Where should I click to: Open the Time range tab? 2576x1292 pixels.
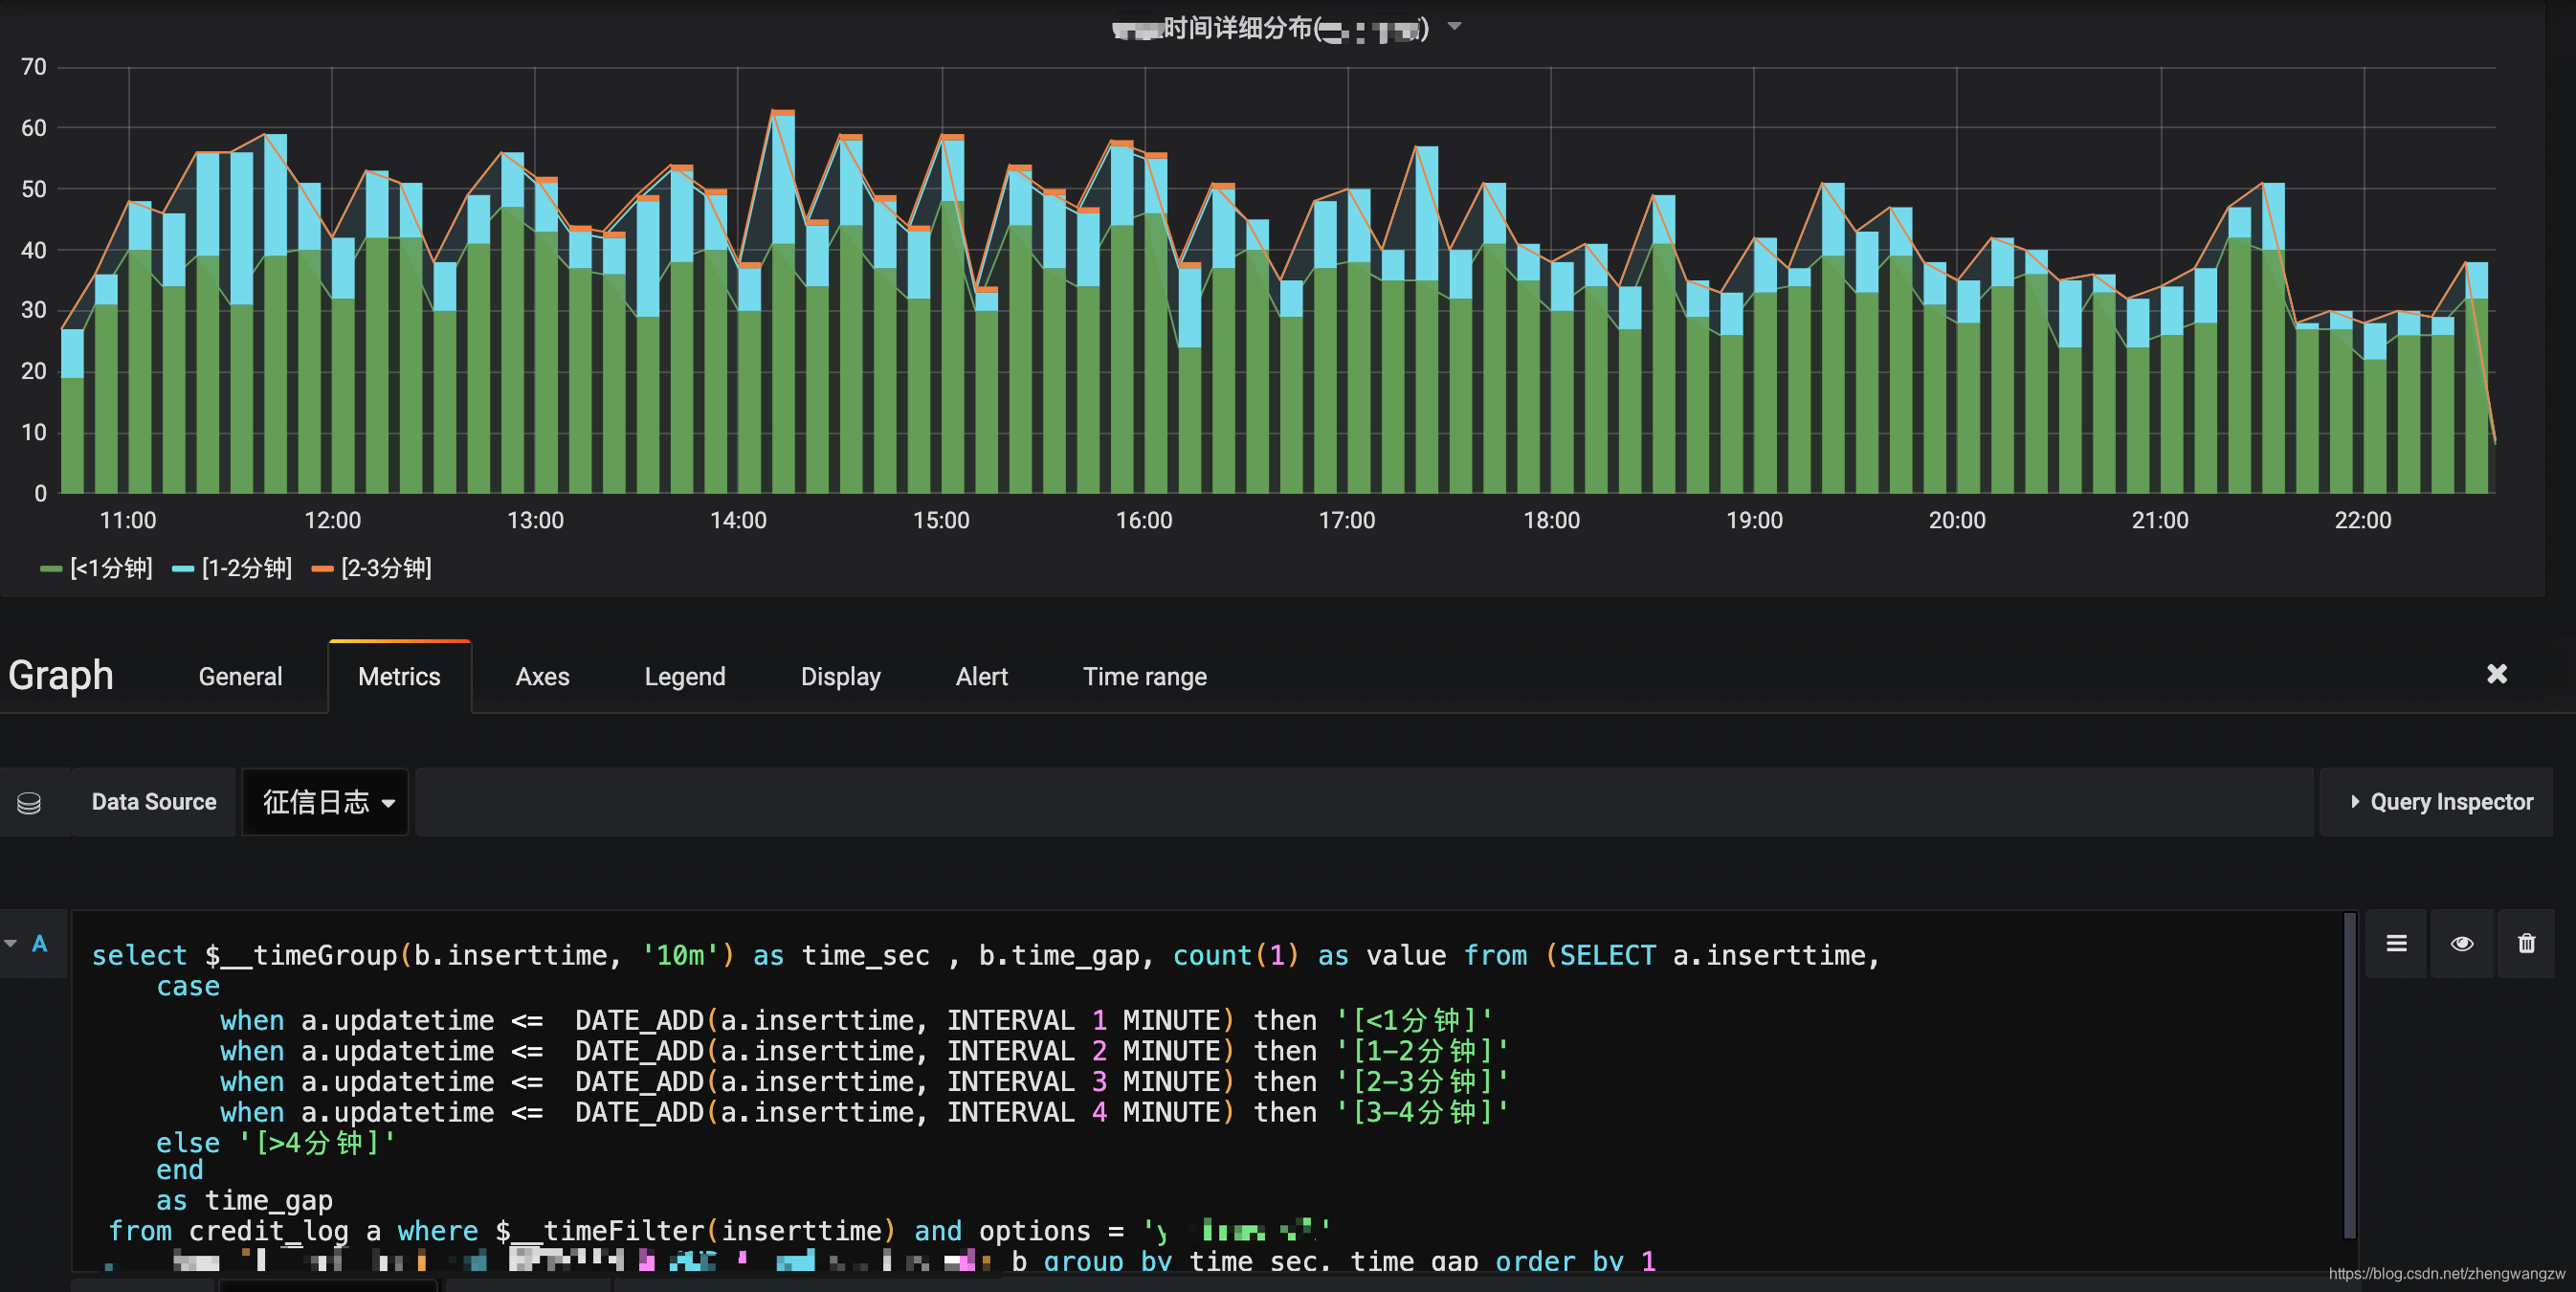(1144, 677)
